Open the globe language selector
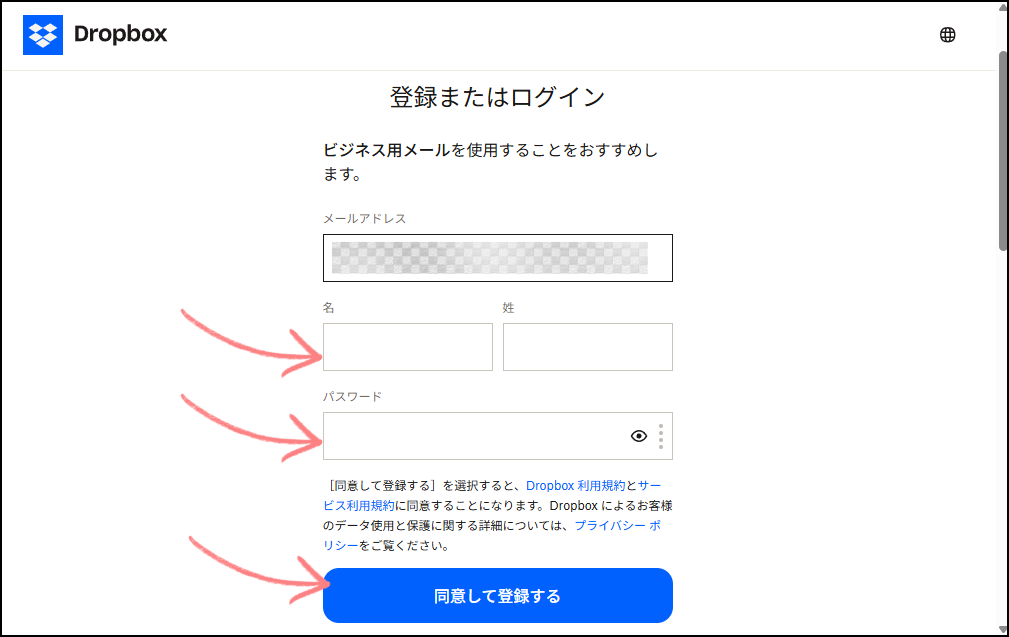This screenshot has height=637, width=1009. click(x=947, y=35)
